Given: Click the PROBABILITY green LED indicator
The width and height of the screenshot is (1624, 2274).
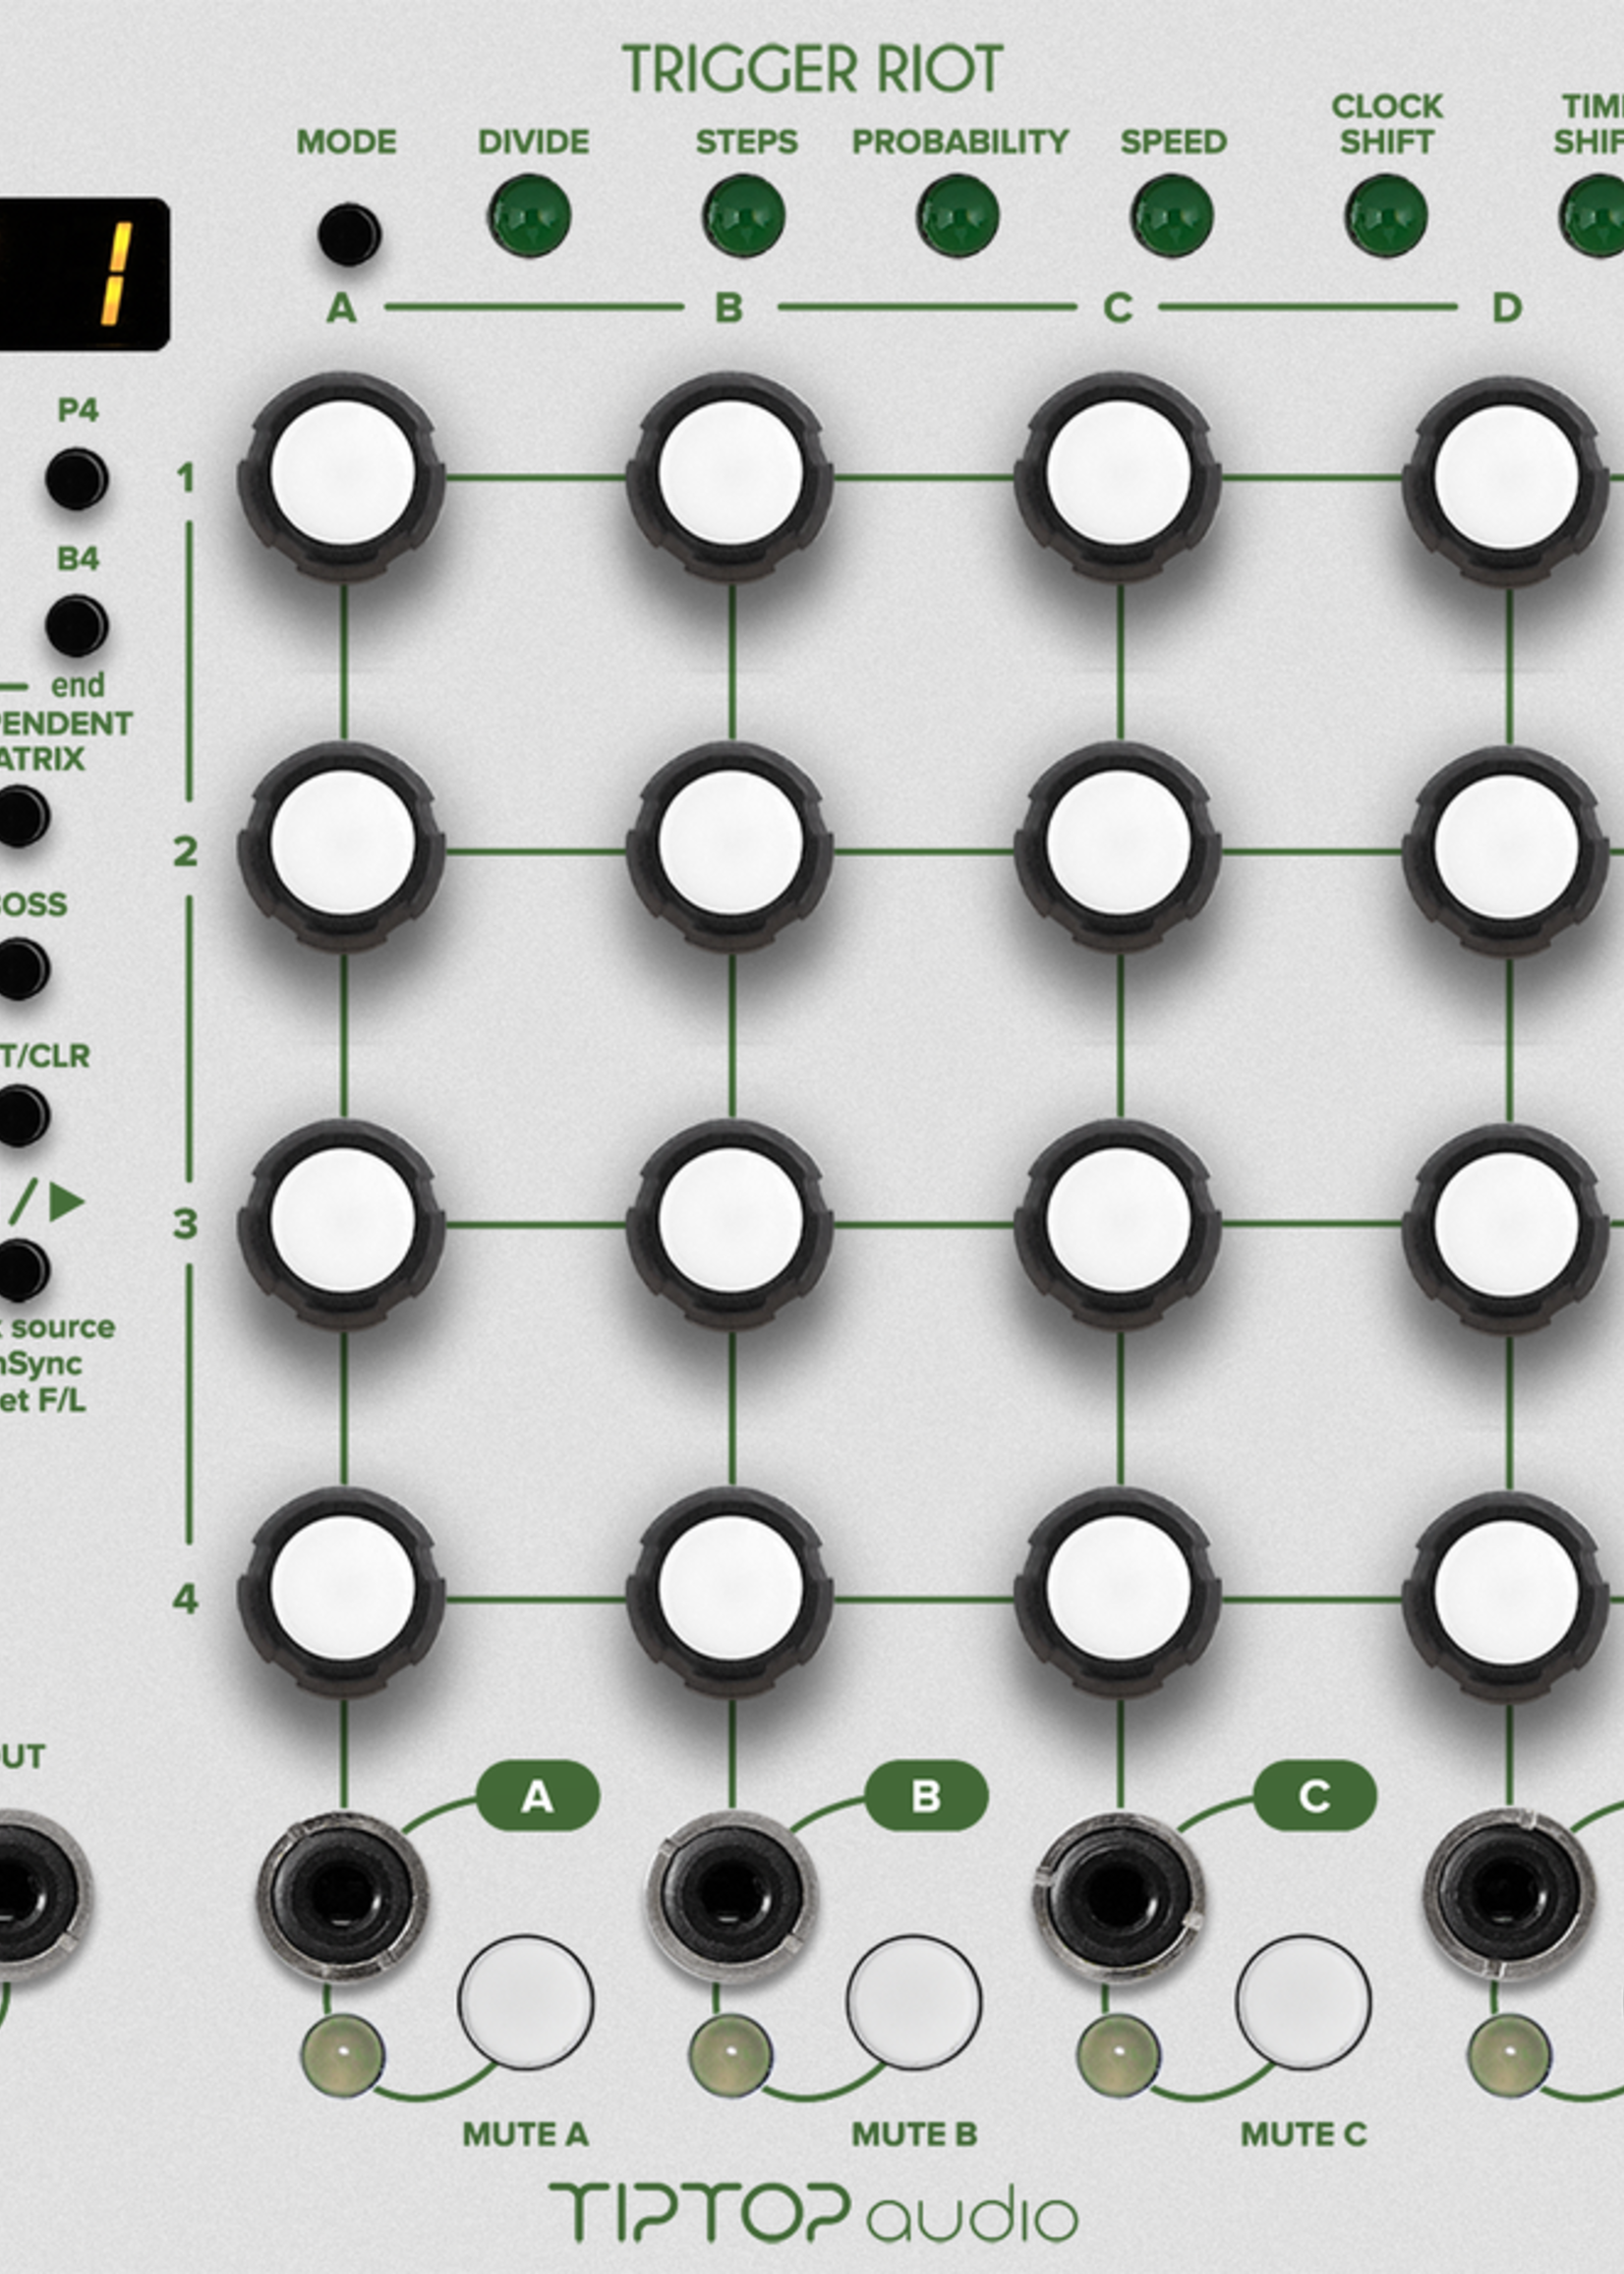Looking at the screenshot, I should [957, 216].
